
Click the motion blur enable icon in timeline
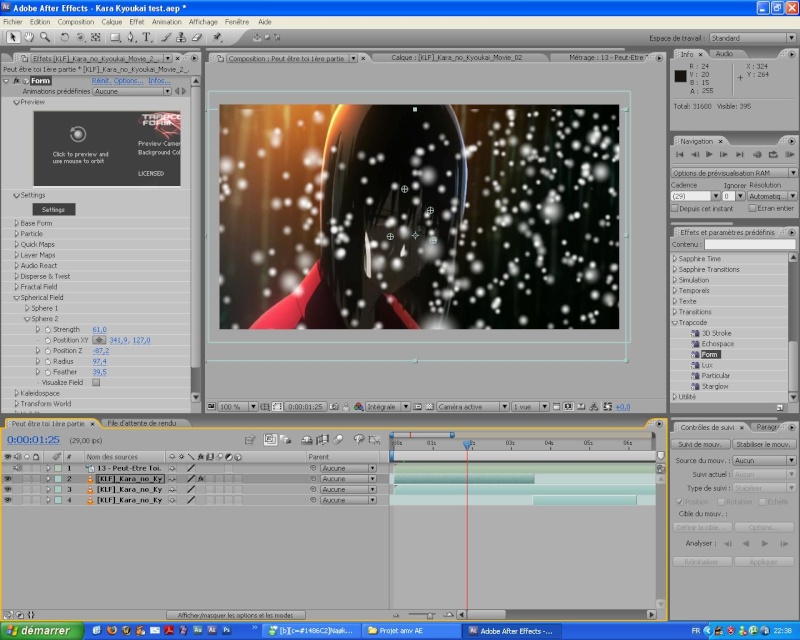(338, 439)
